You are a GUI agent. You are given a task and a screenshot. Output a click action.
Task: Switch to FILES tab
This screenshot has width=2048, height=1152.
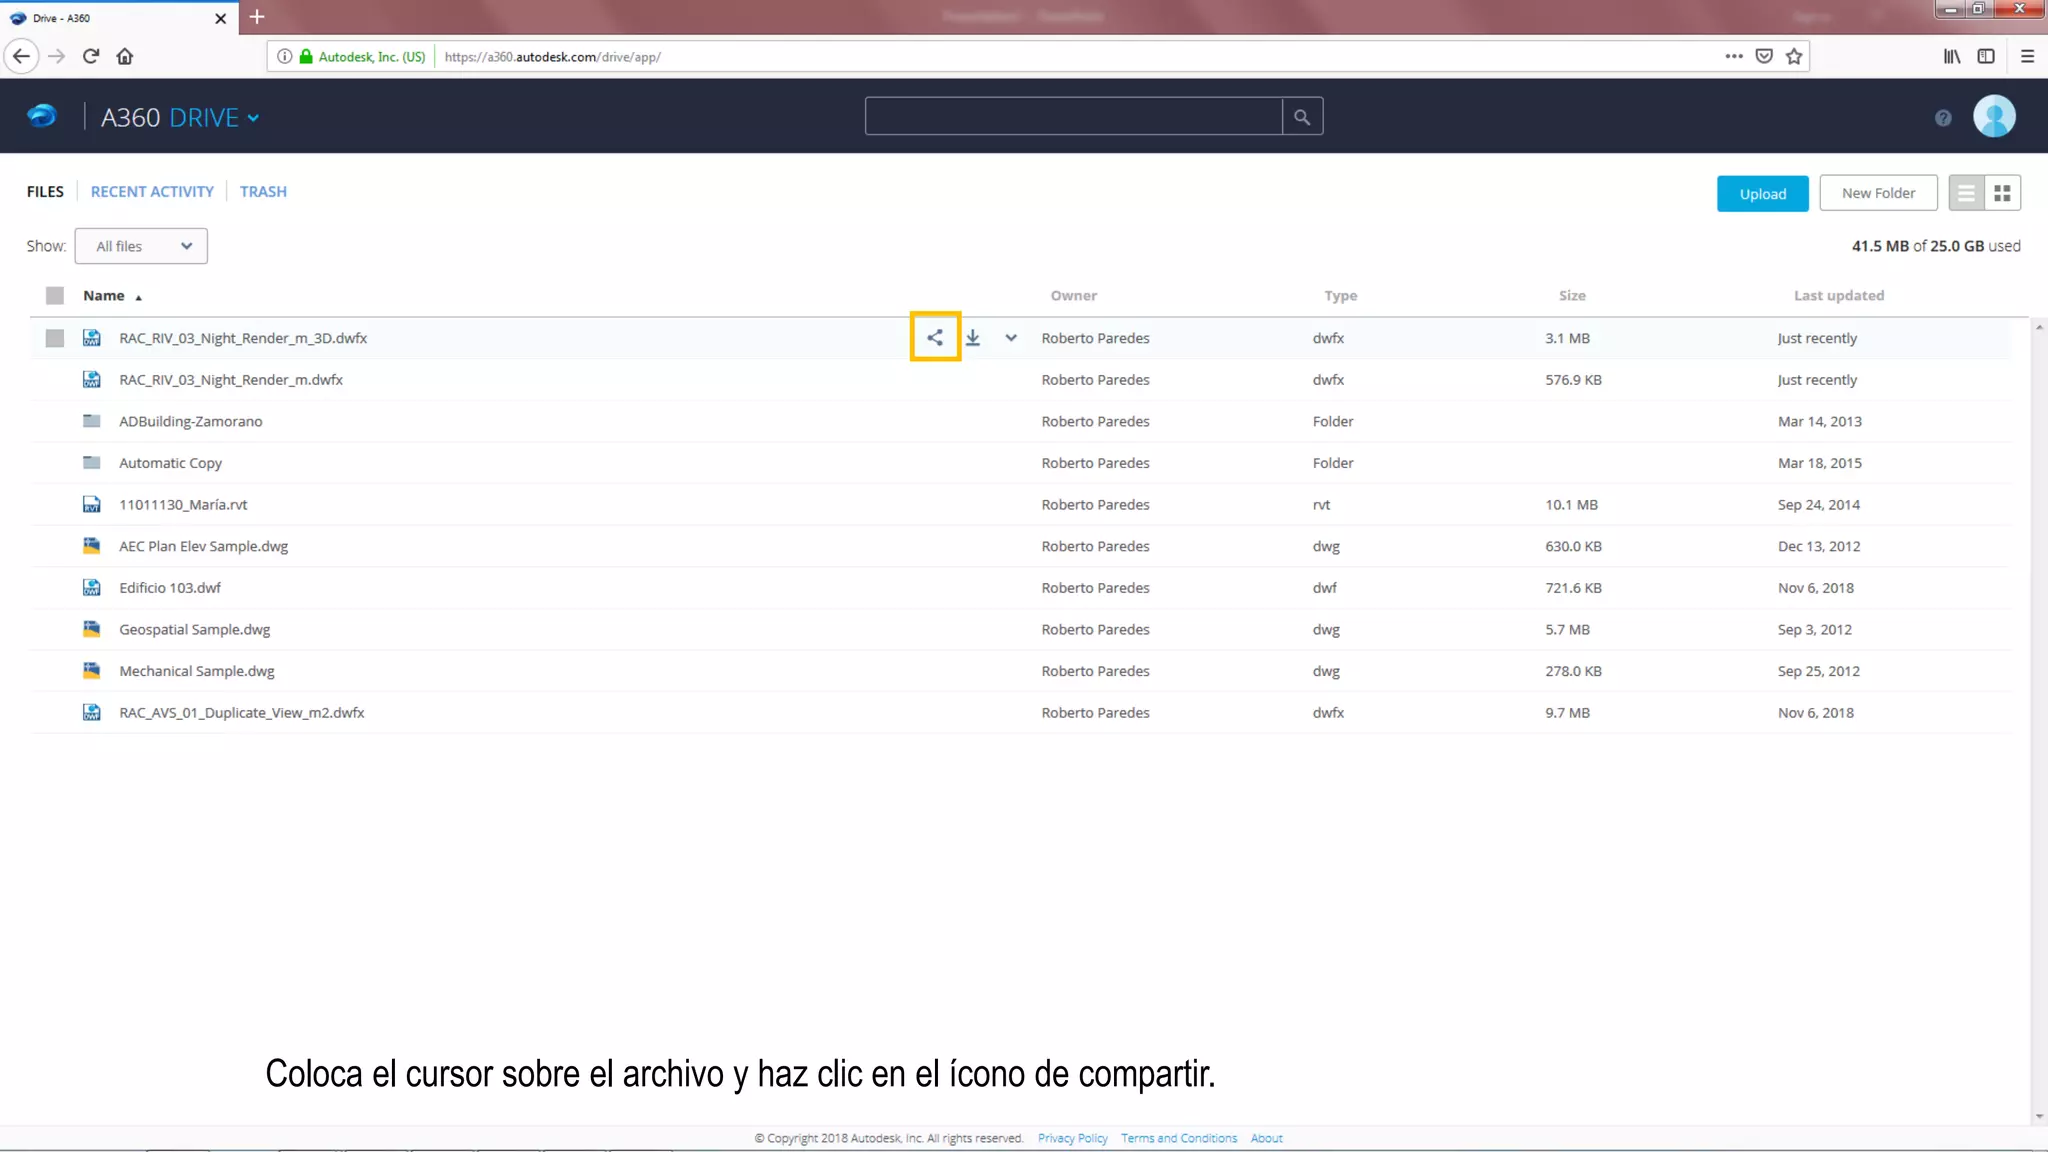coord(45,191)
